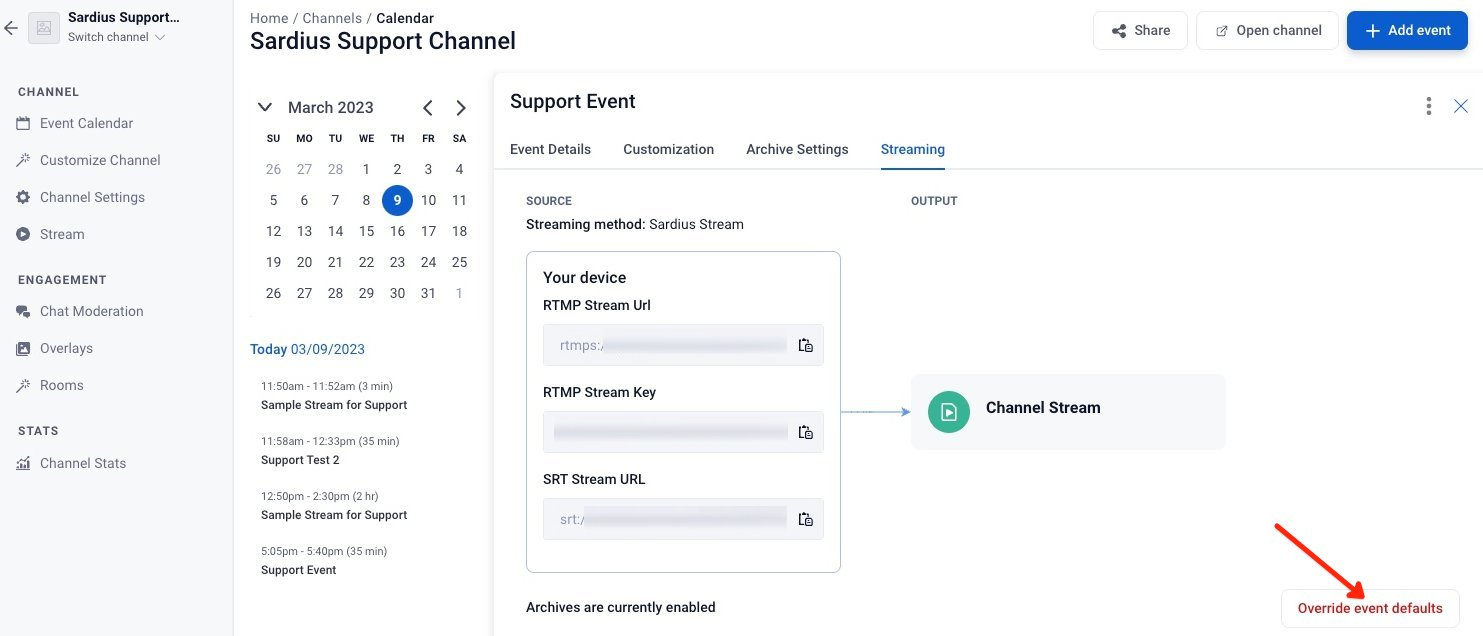Screen dimensions: 1483x636
Task: Open the Switch channel dropdown
Action: pos(116,37)
